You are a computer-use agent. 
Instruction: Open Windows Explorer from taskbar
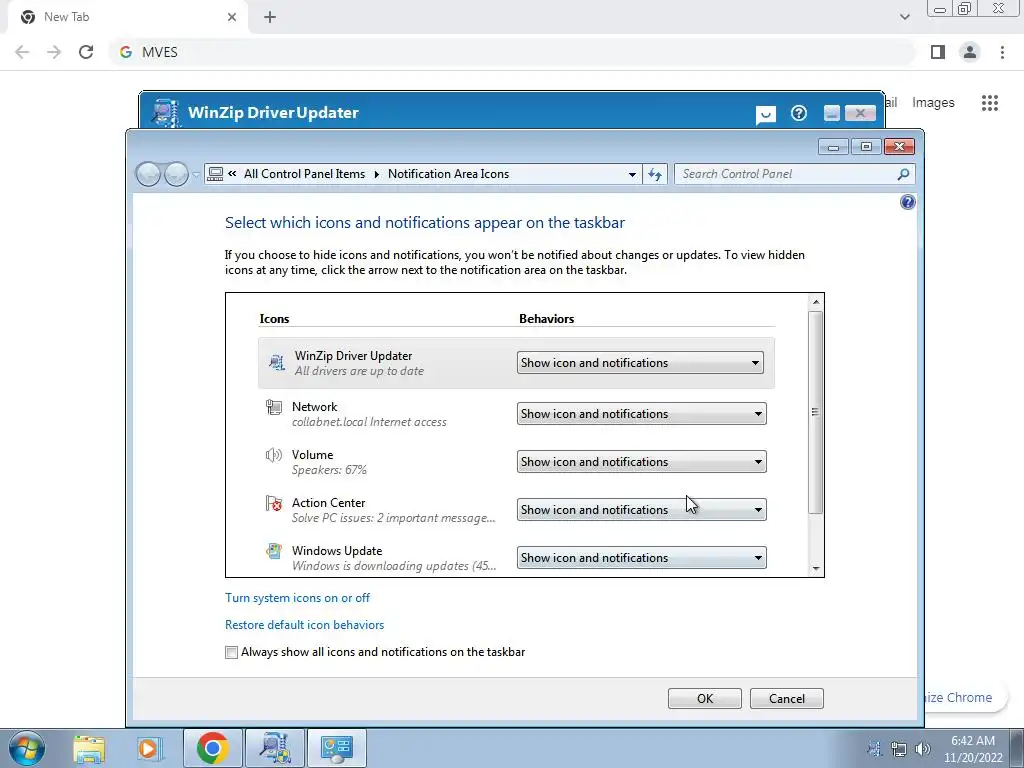tap(89, 748)
